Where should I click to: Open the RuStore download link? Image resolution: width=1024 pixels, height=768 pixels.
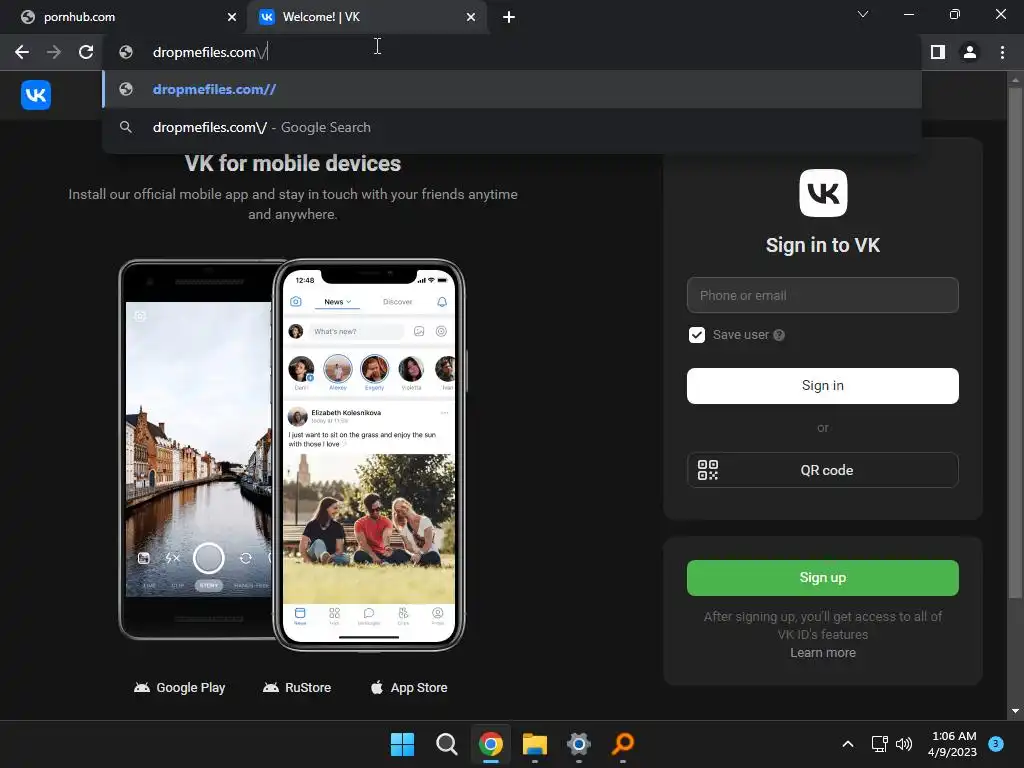(297, 688)
